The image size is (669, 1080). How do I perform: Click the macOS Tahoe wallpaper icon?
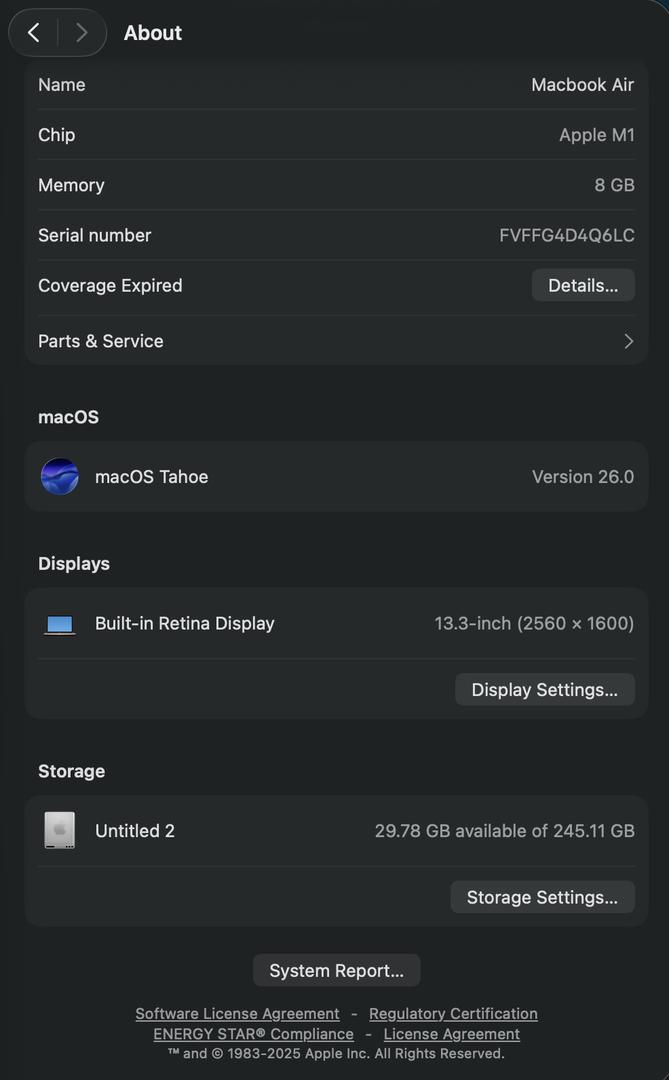pyautogui.click(x=60, y=477)
